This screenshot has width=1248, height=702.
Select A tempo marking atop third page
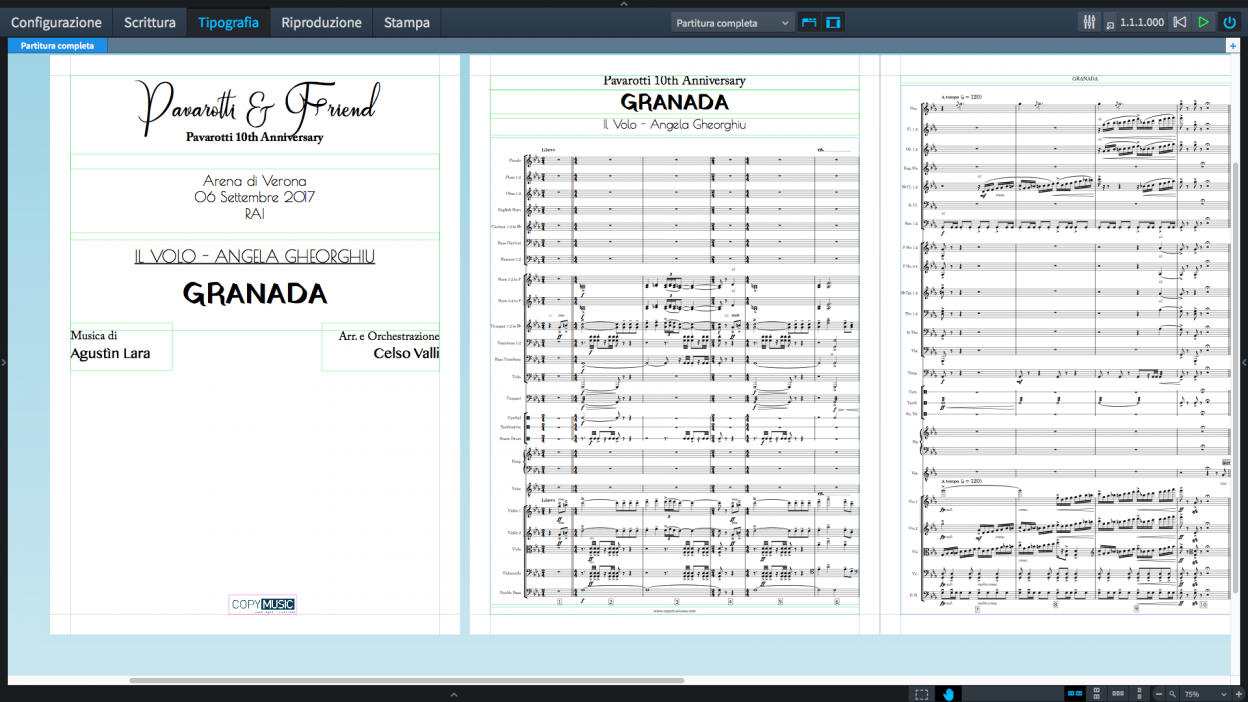tap(961, 97)
